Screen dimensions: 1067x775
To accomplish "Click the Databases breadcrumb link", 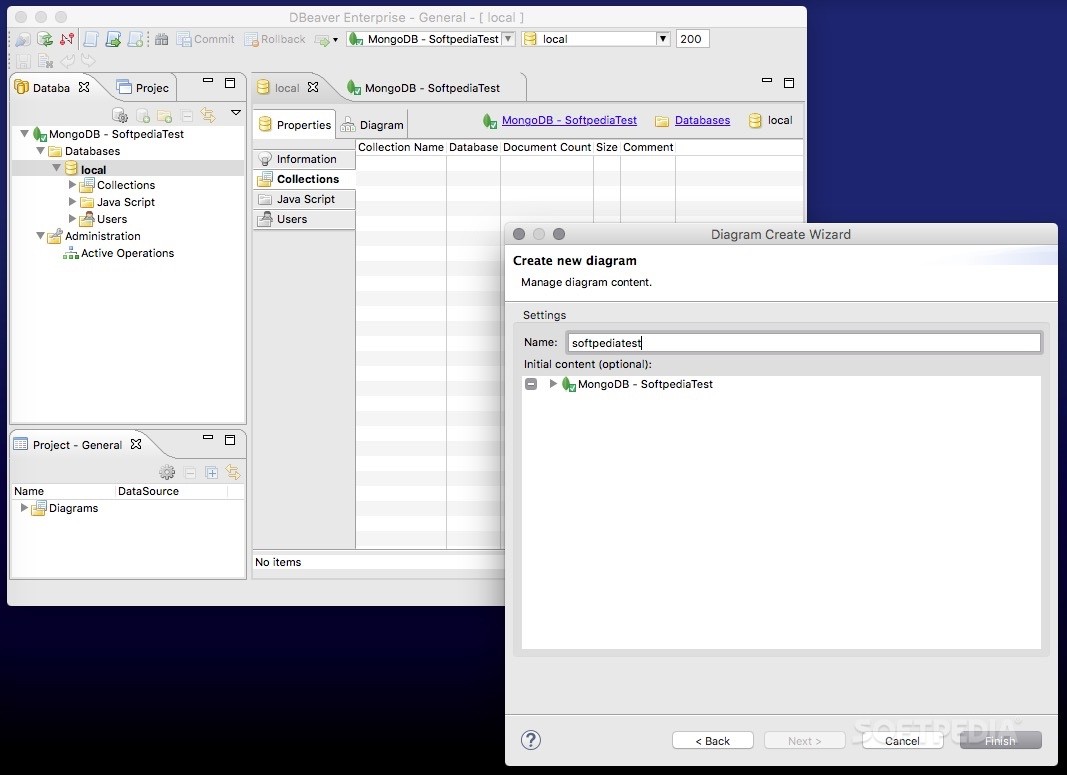I will pos(702,119).
